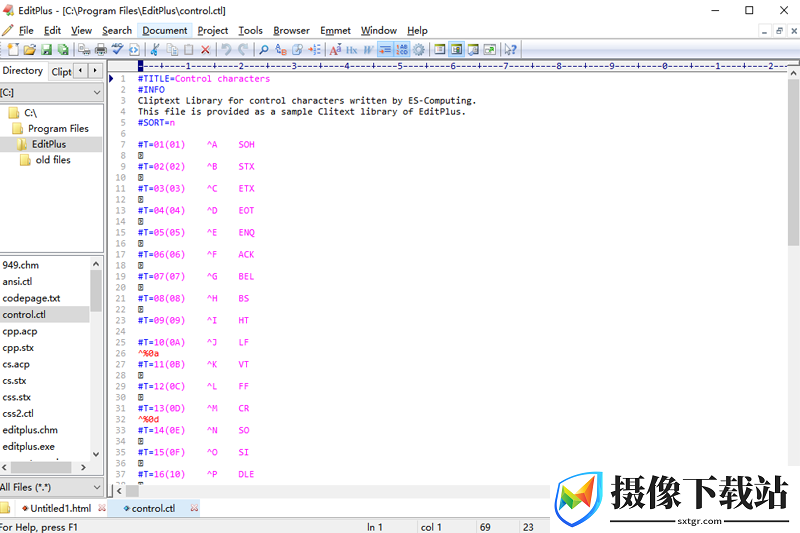The height and width of the screenshot is (533, 800).
Task: Click the Save All toolbar icon
Action: (x=63, y=49)
